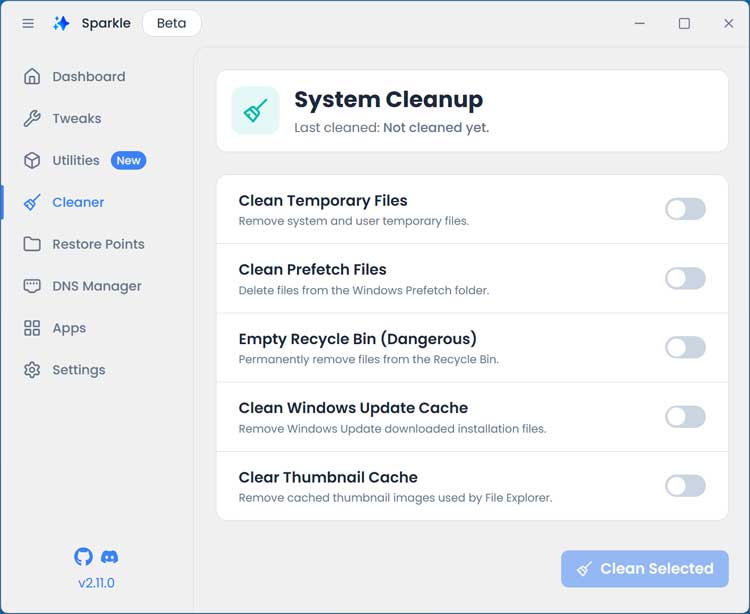The image size is (750, 614).
Task: Turn on Empty Recycle Bin toggle
Action: 685,347
